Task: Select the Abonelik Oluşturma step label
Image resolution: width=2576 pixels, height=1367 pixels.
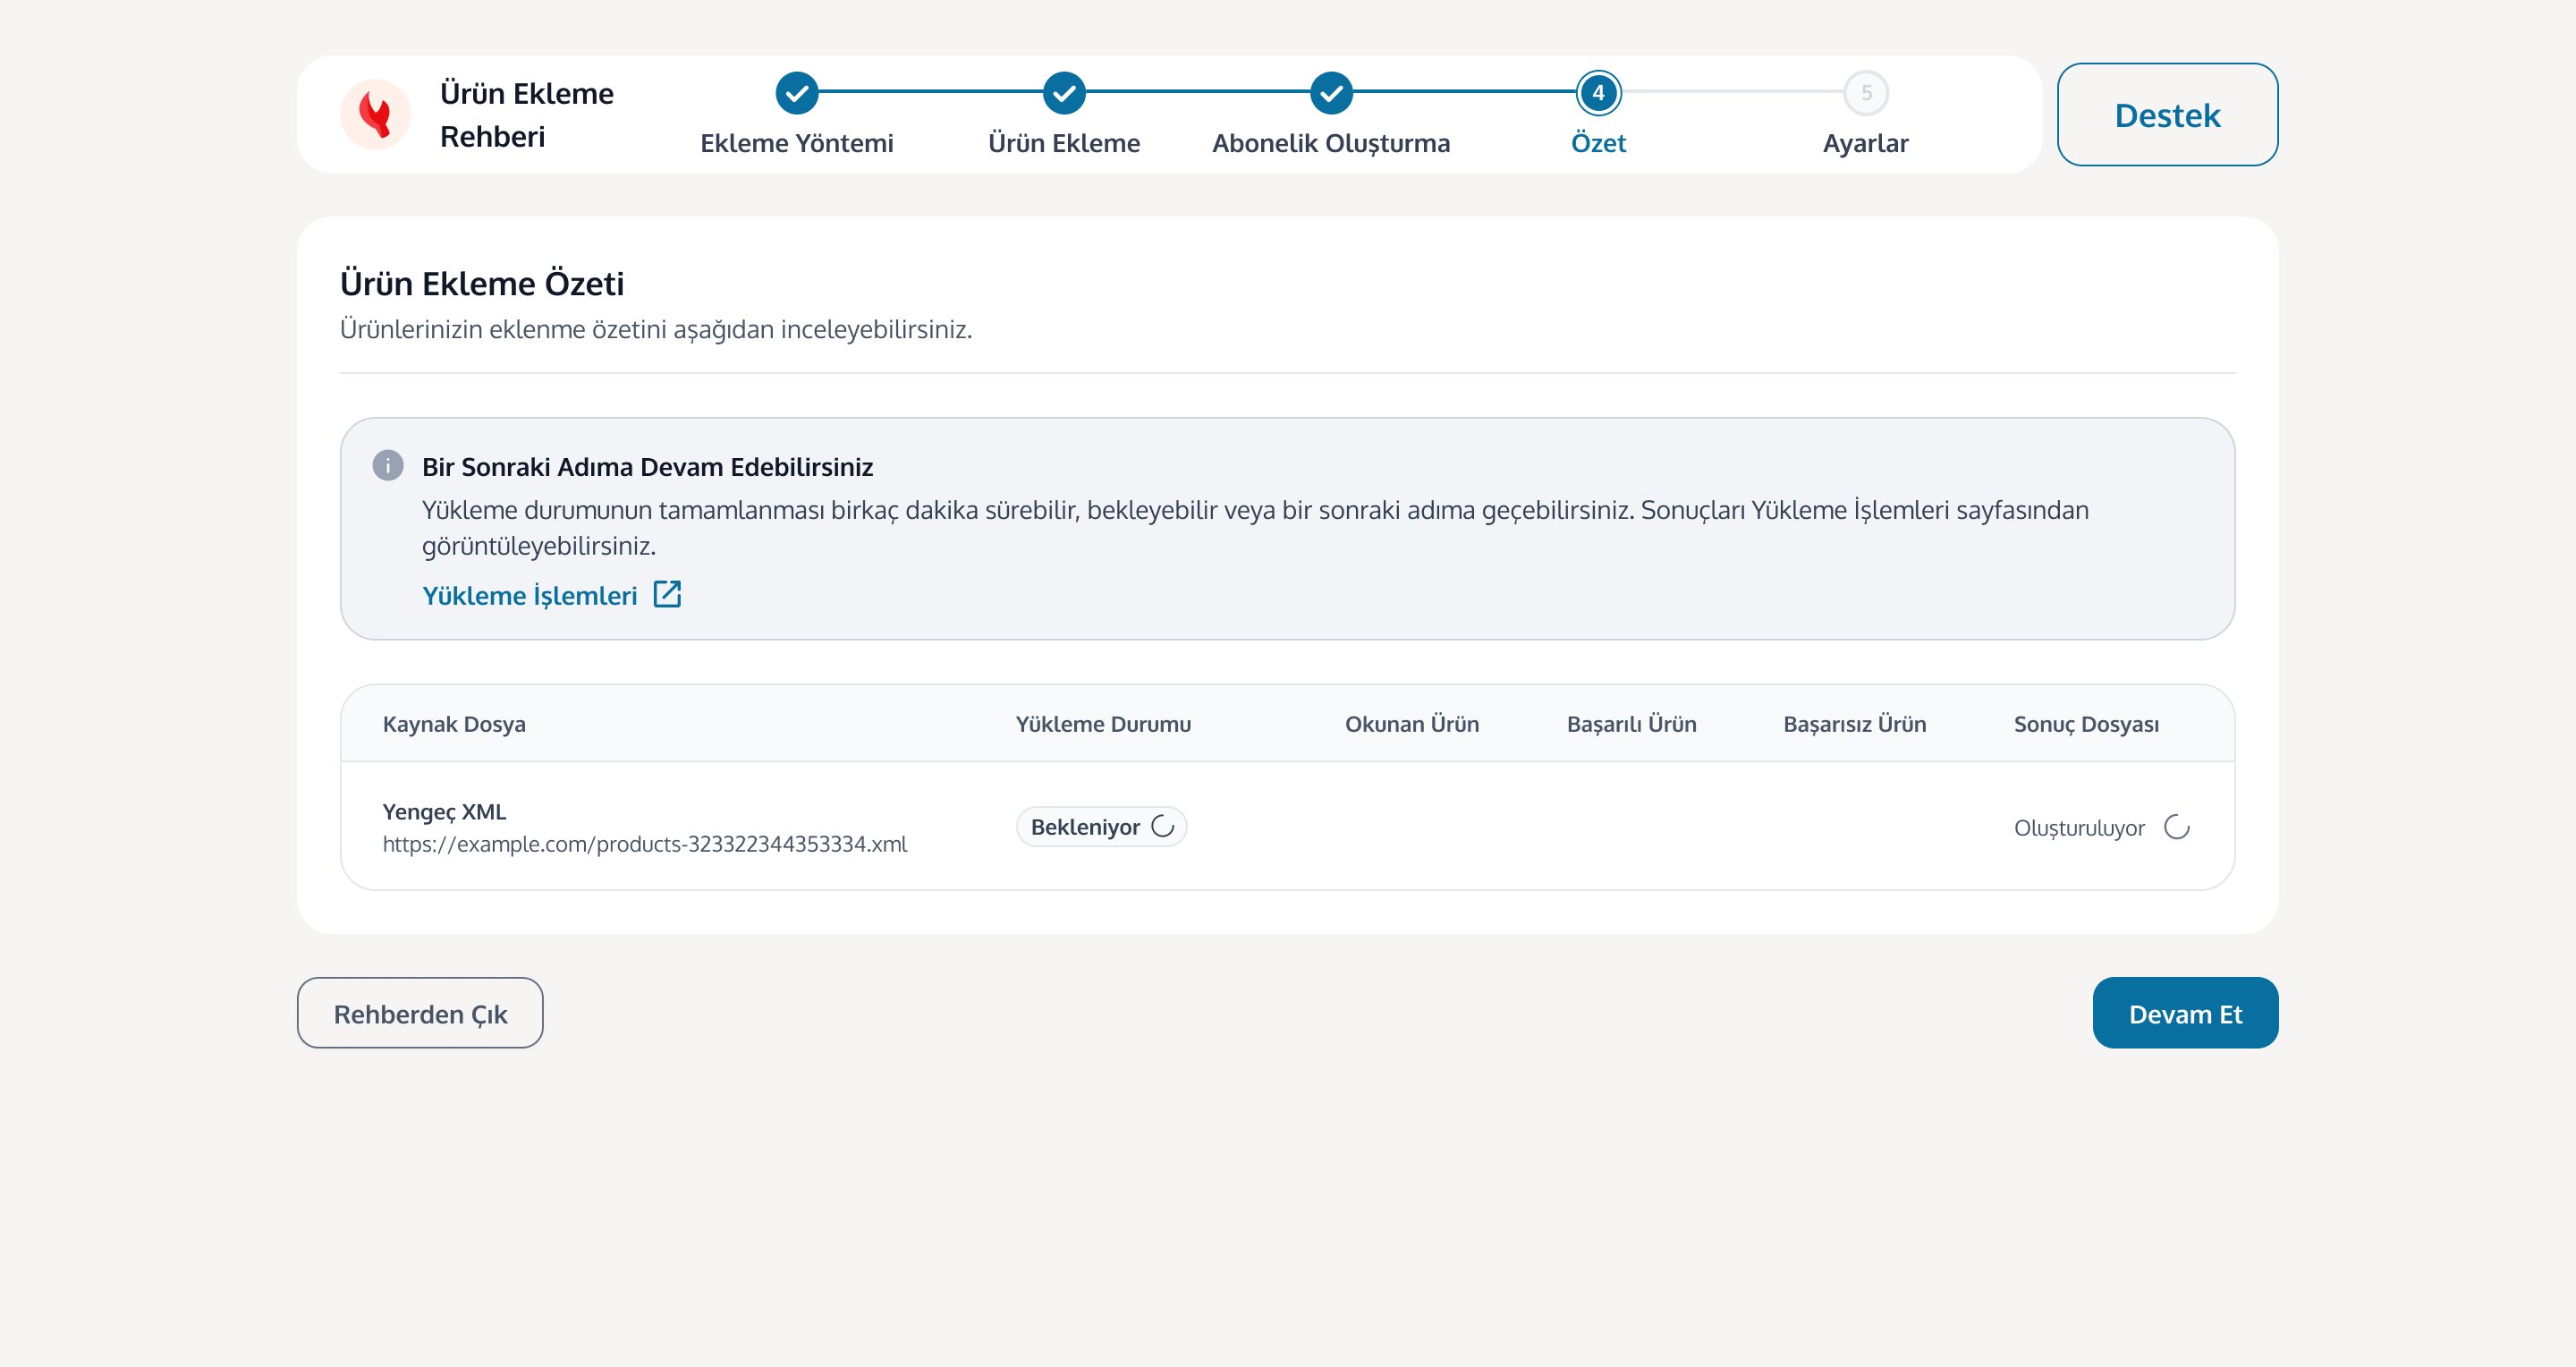Action: (1331, 144)
